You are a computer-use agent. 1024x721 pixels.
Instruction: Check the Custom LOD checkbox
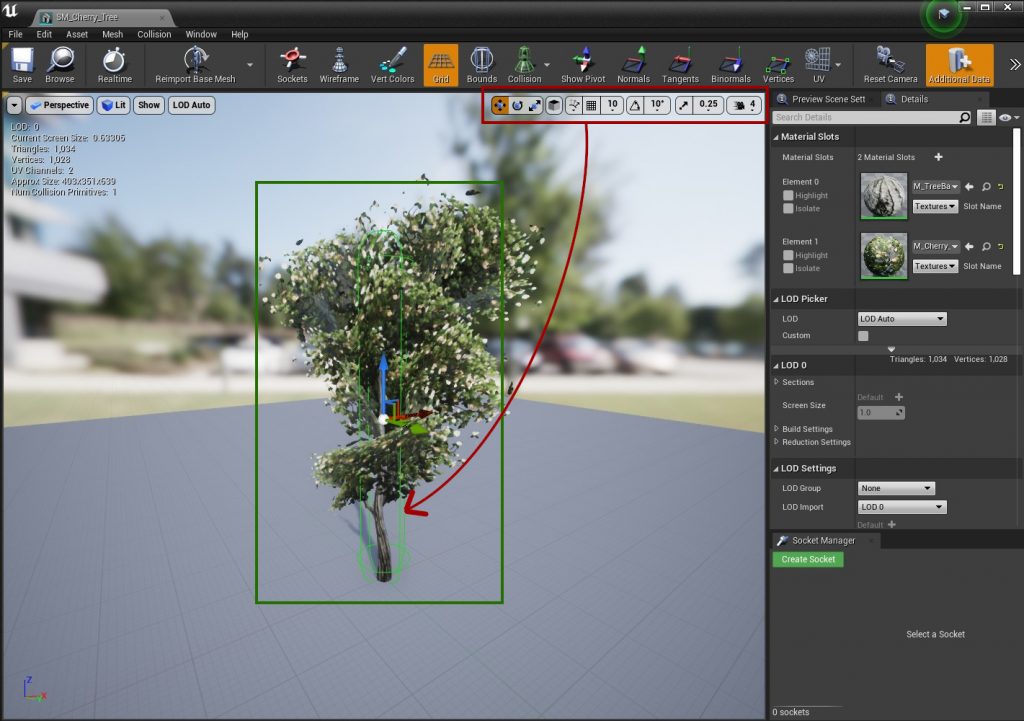(863, 336)
